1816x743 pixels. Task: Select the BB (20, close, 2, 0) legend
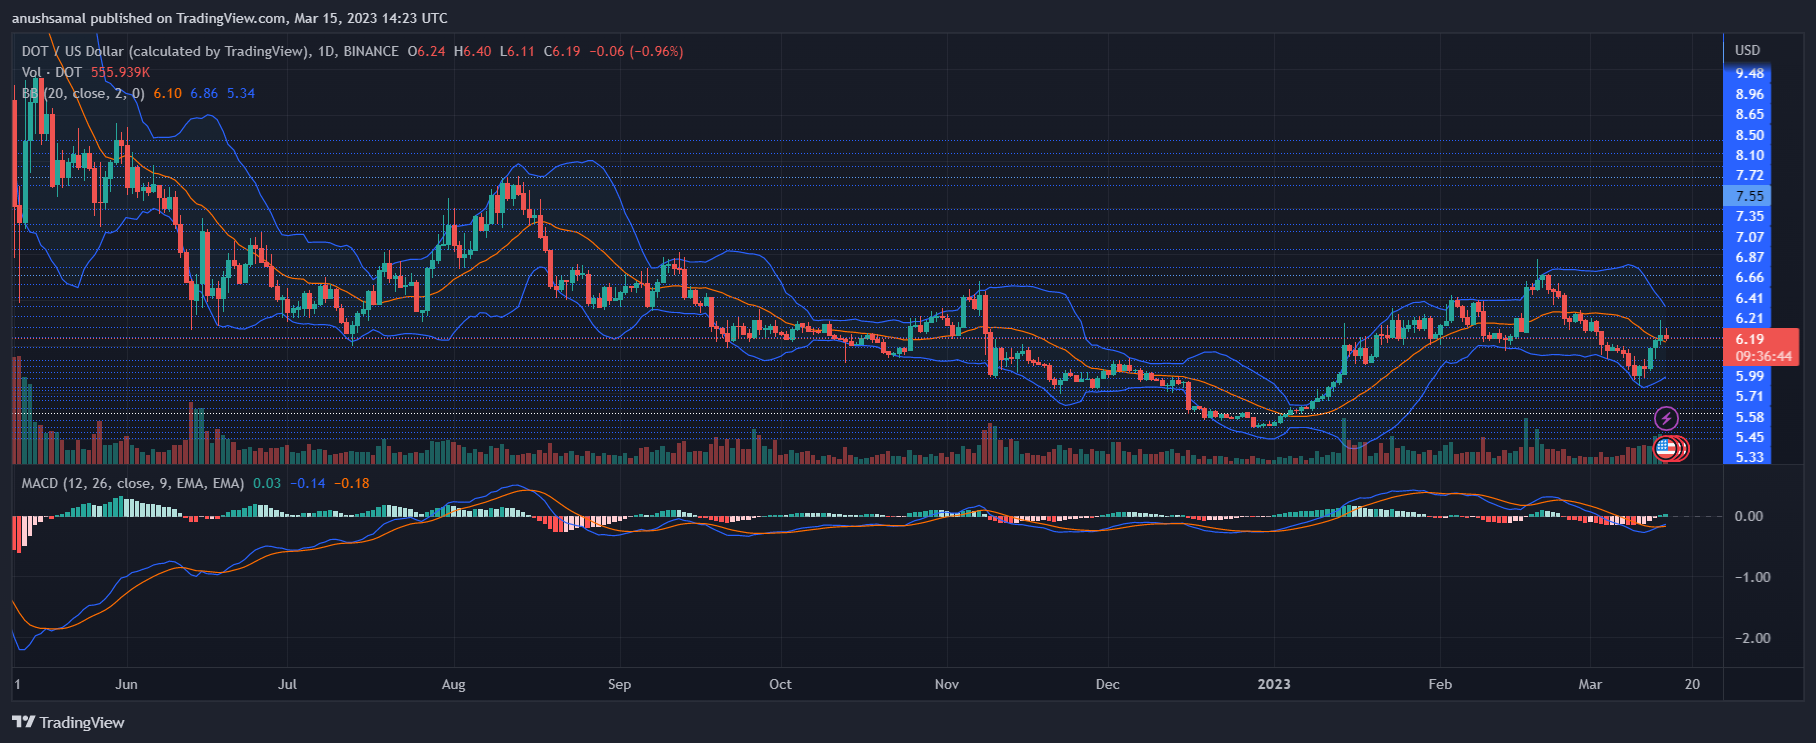[83, 93]
